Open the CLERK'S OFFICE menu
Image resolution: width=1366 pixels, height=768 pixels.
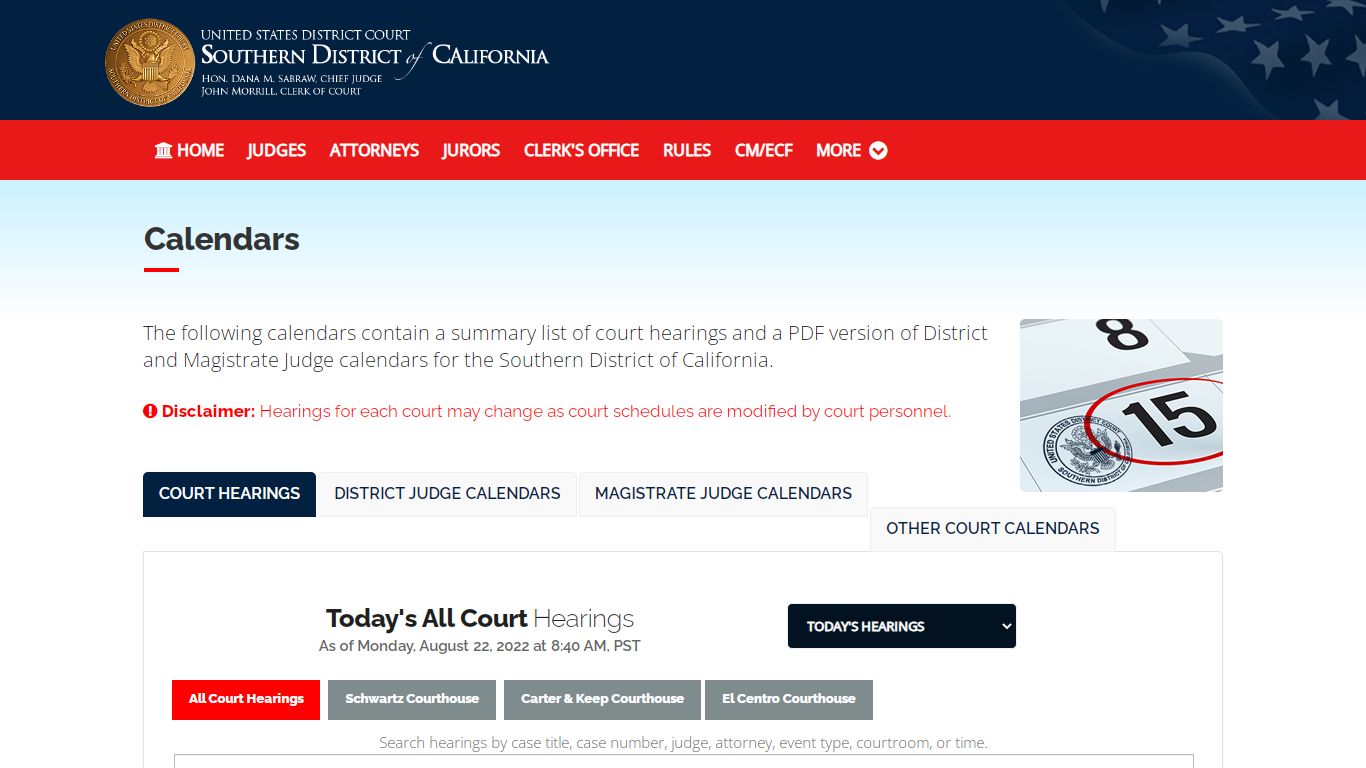coord(581,150)
